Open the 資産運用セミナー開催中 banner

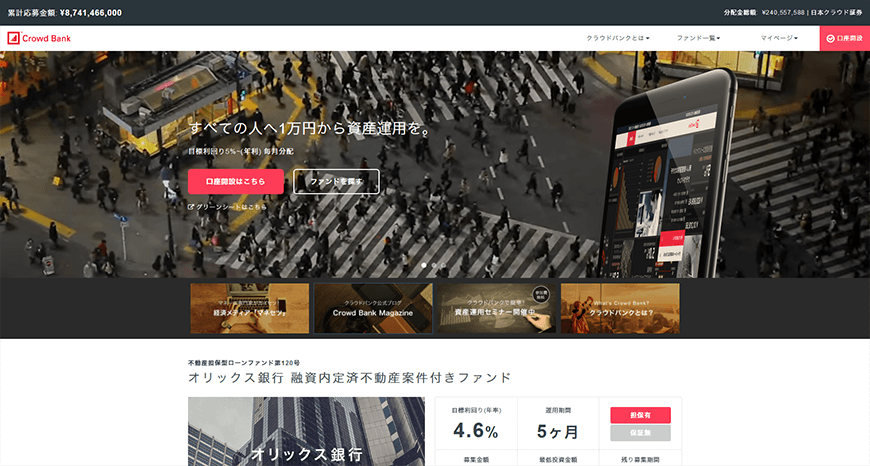[496, 308]
